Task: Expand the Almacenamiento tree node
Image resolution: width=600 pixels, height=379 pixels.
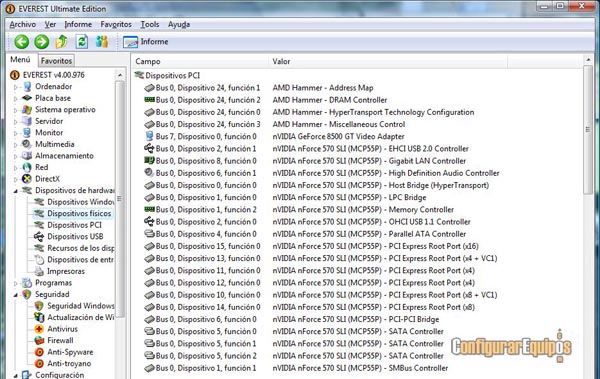Action: 16,156
